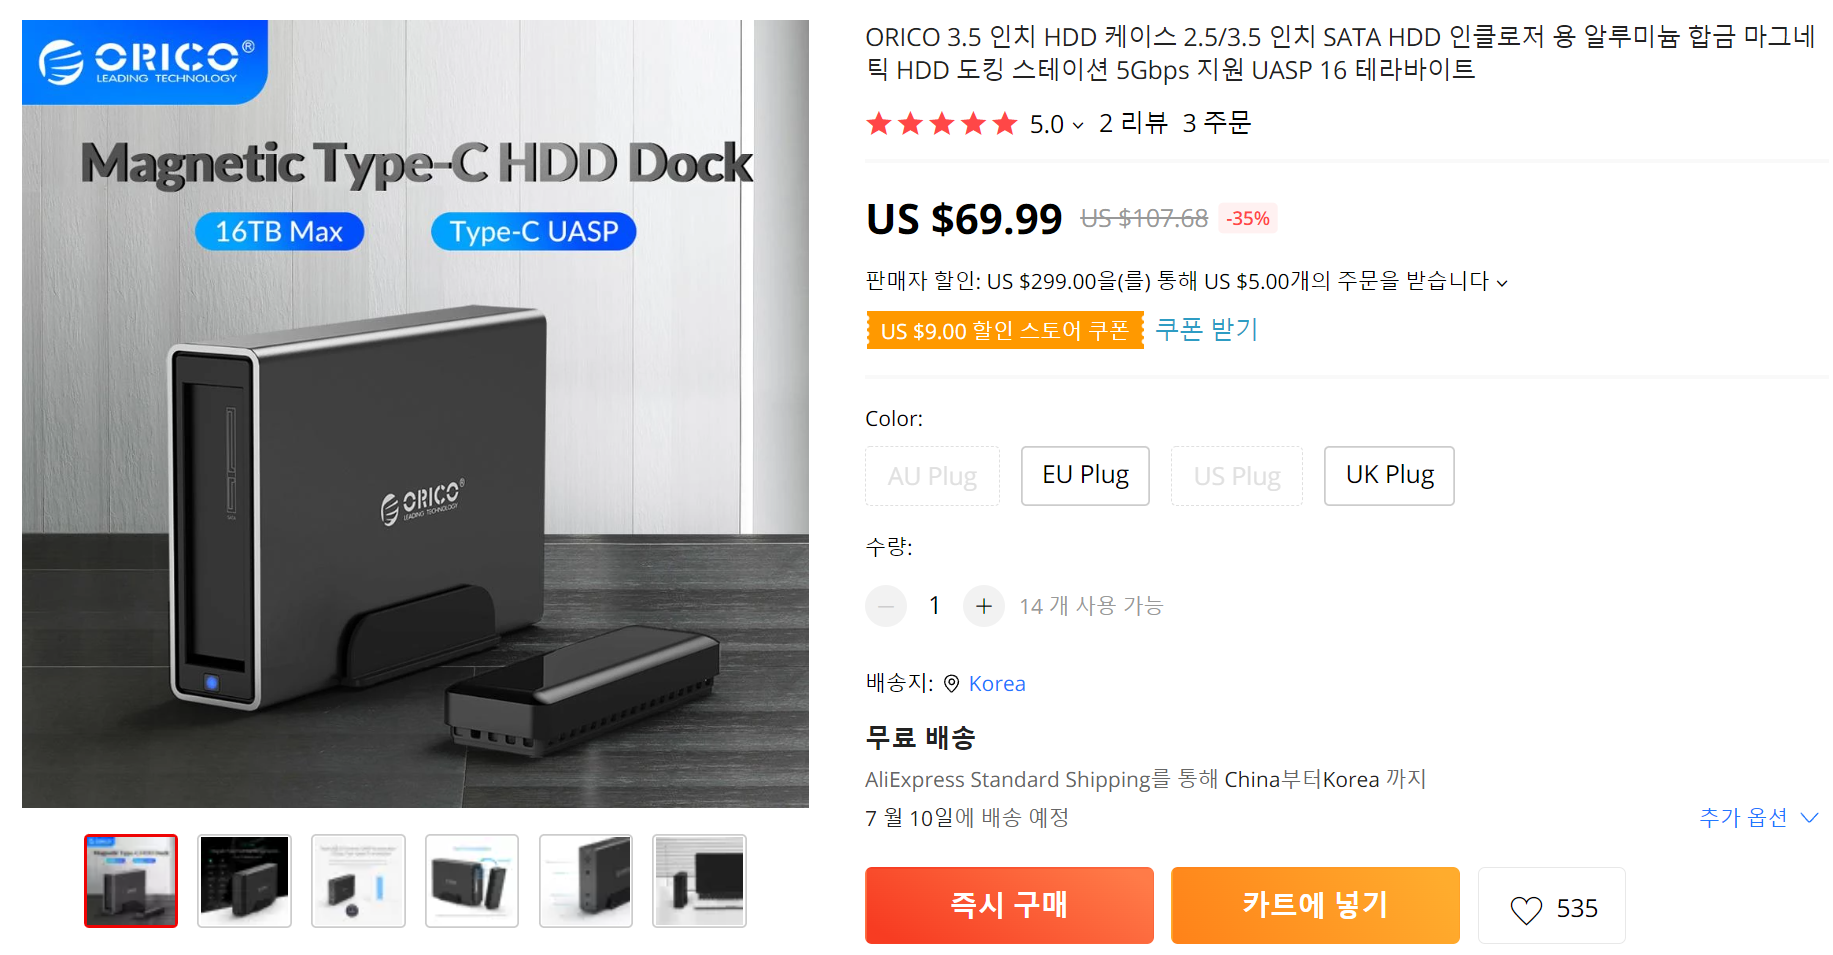Click the location pin icon by Korea

951,684
